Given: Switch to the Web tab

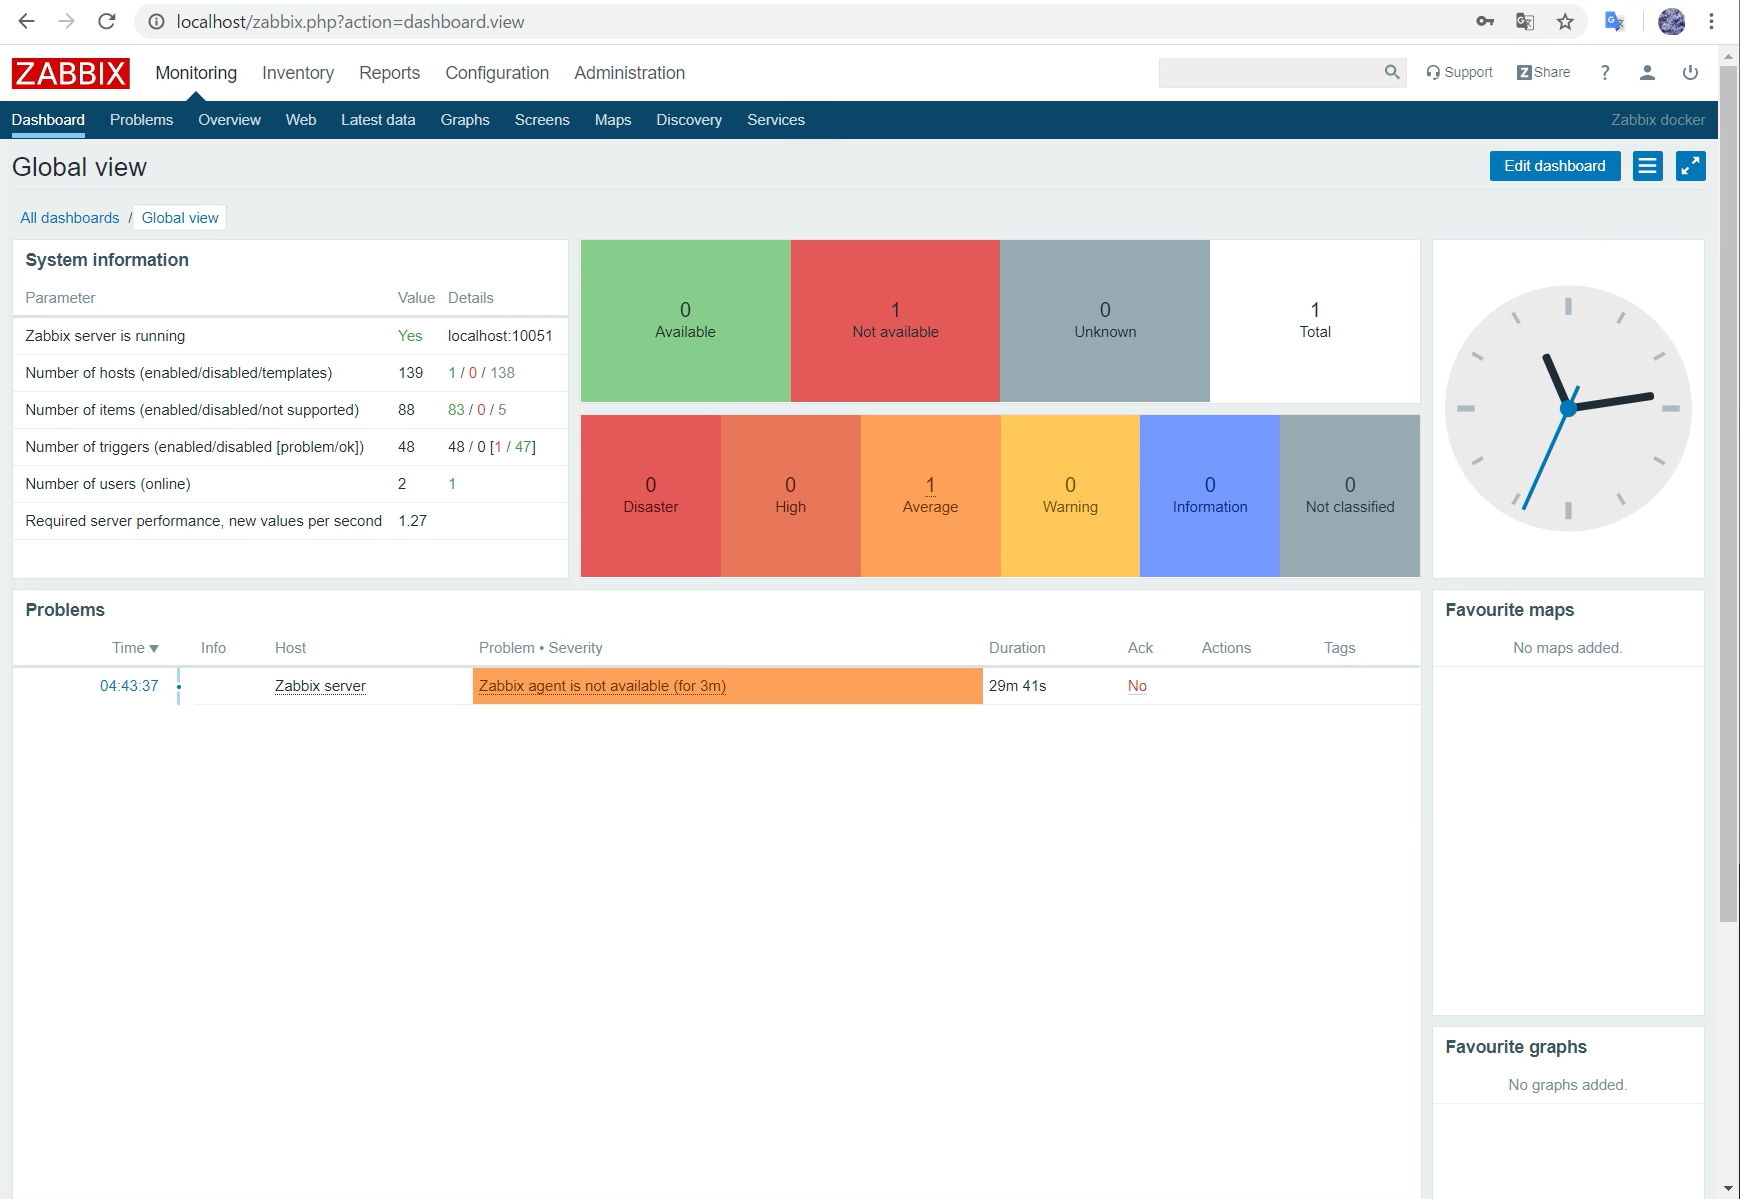Looking at the screenshot, I should [x=301, y=120].
